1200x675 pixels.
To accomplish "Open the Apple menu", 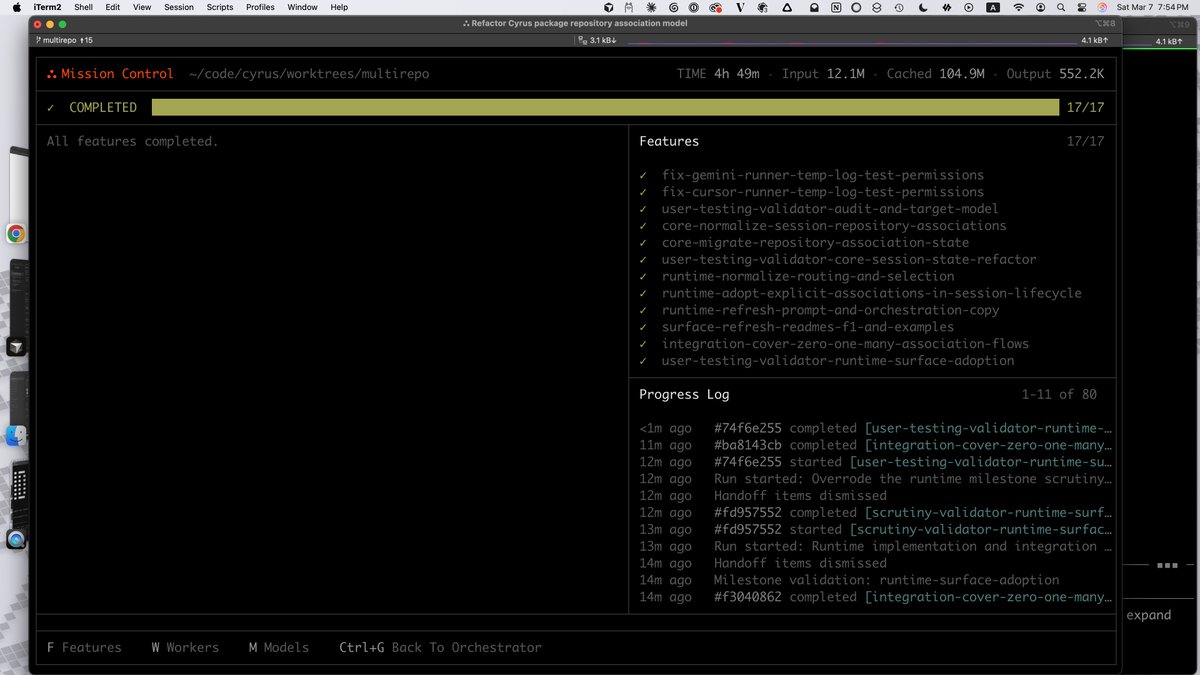I will 17,7.
